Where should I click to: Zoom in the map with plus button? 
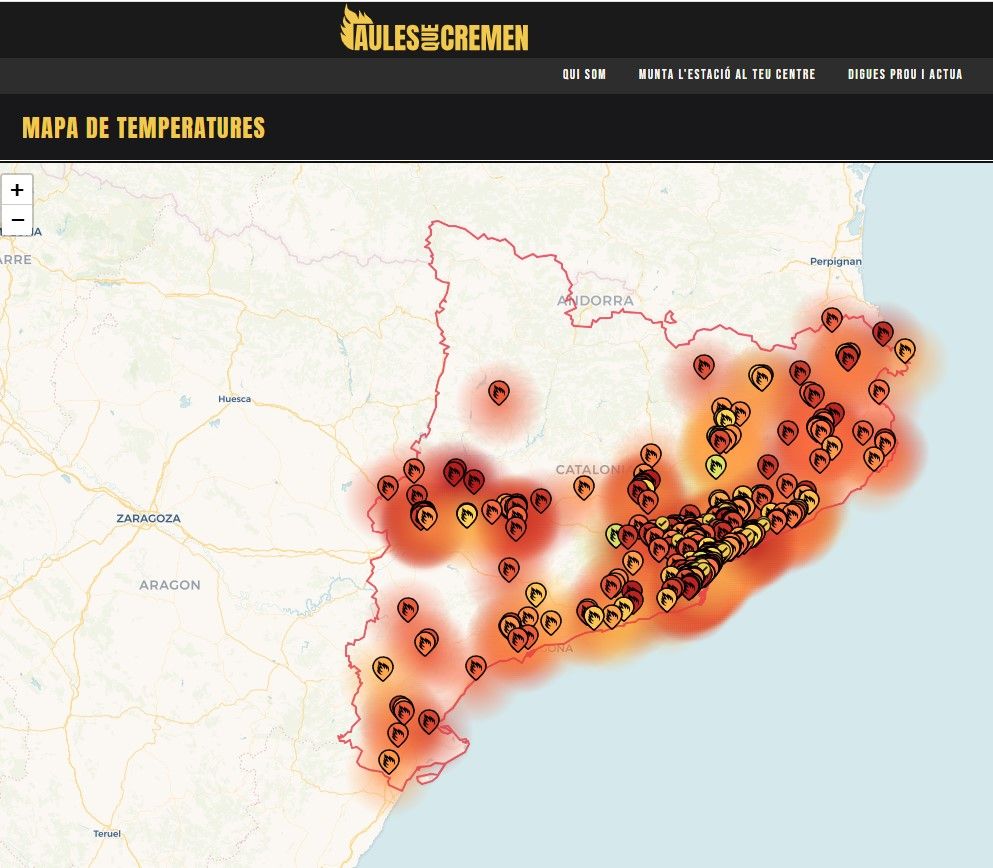click(17, 190)
